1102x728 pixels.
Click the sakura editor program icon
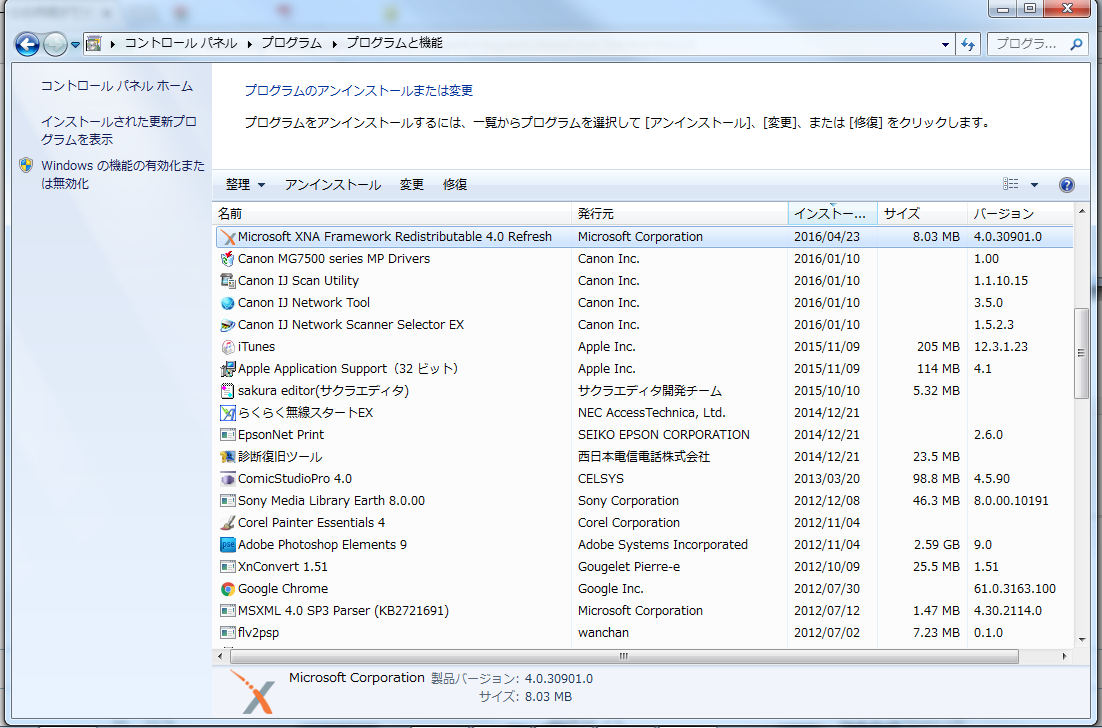coord(228,391)
